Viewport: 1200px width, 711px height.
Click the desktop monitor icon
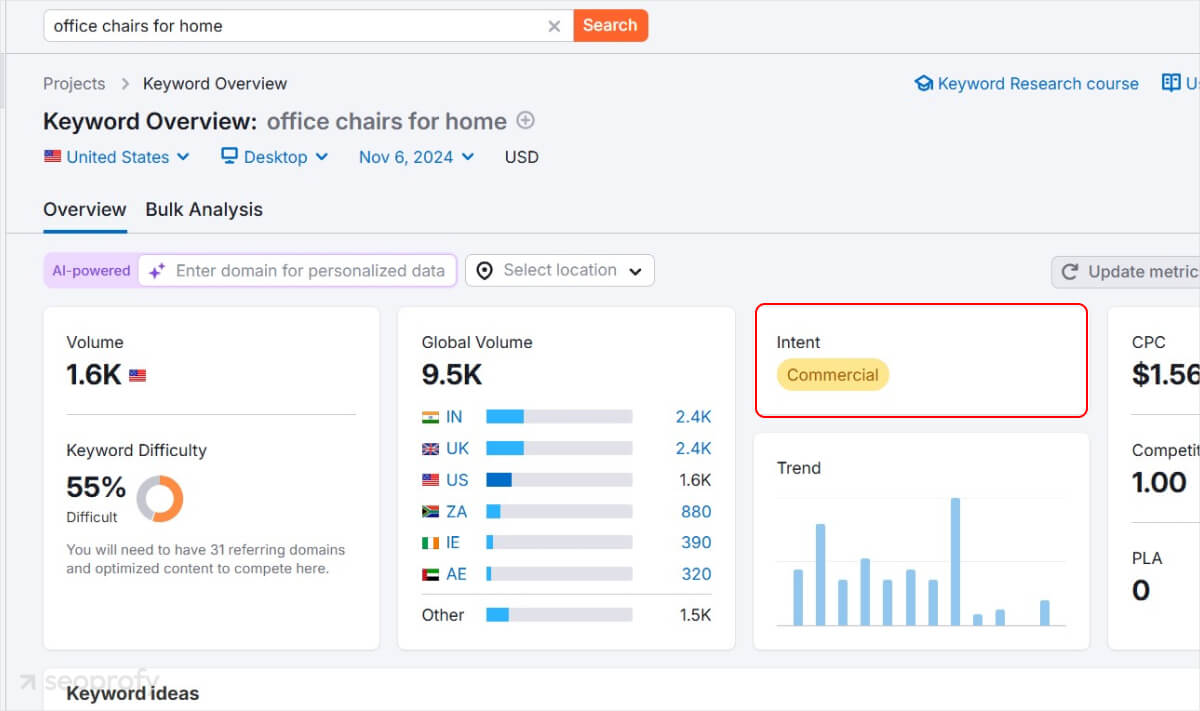coord(229,156)
